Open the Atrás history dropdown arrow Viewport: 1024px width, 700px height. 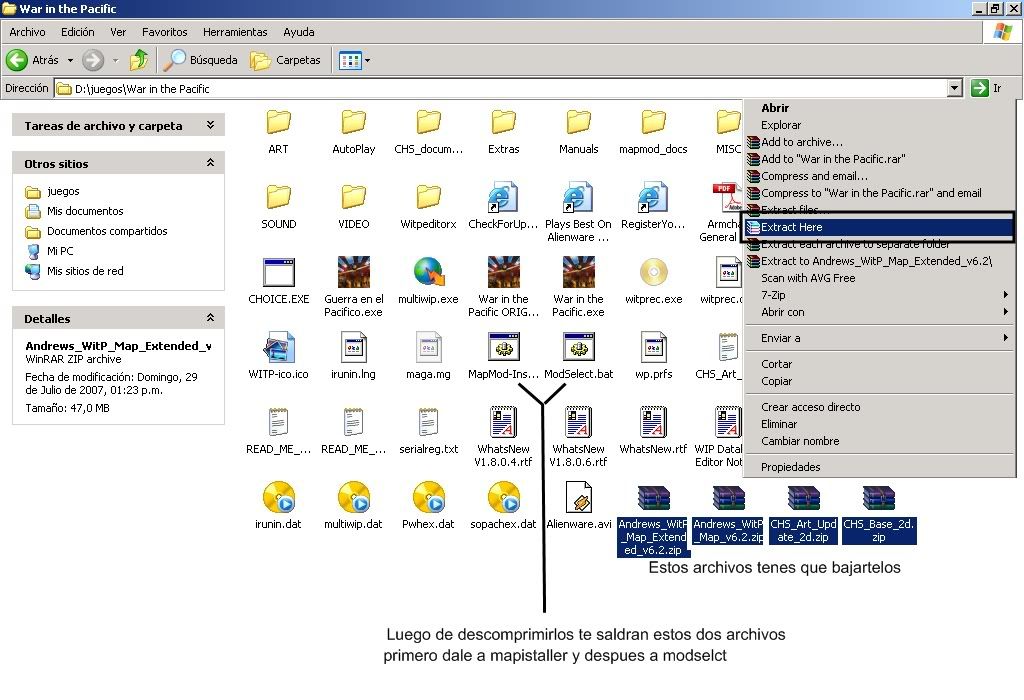pos(70,60)
